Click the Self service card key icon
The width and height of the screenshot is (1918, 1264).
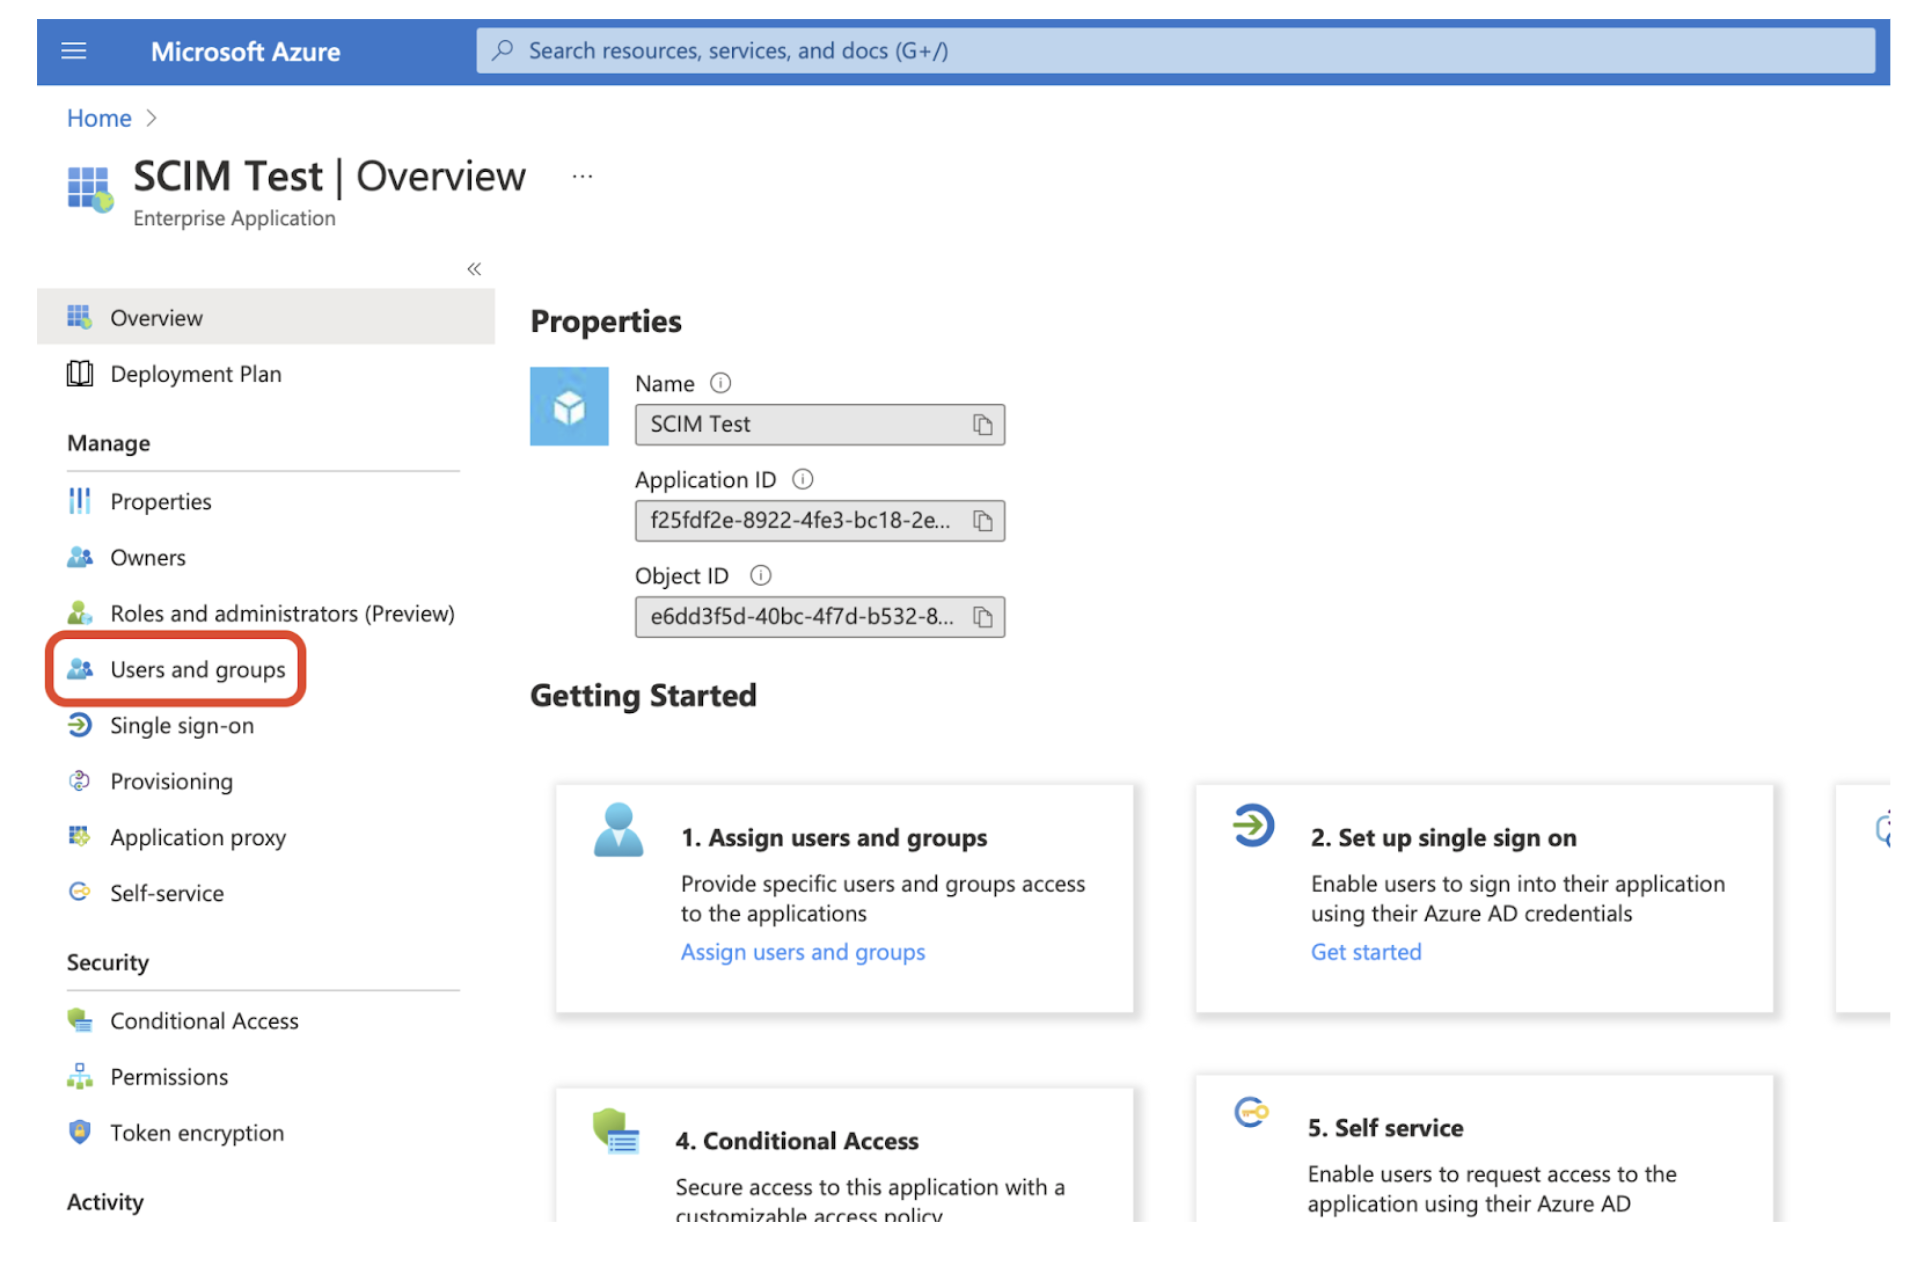[1251, 1111]
